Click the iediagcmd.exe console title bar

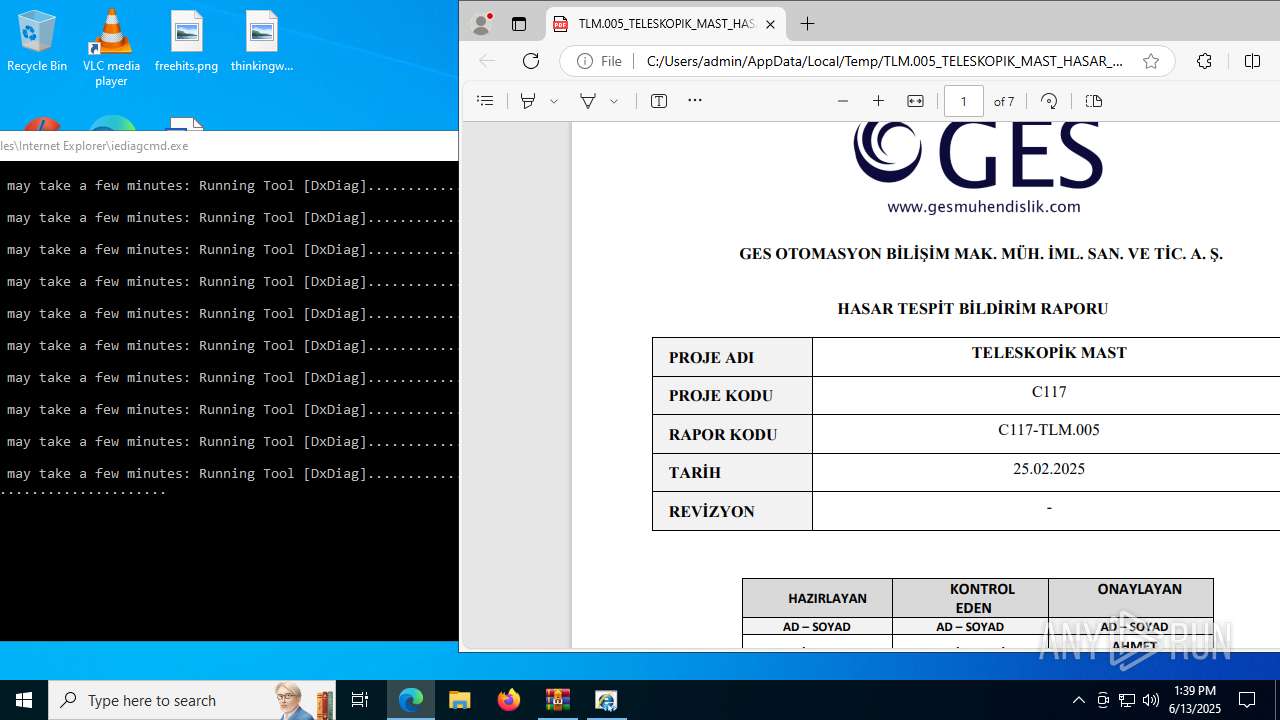[229, 145]
